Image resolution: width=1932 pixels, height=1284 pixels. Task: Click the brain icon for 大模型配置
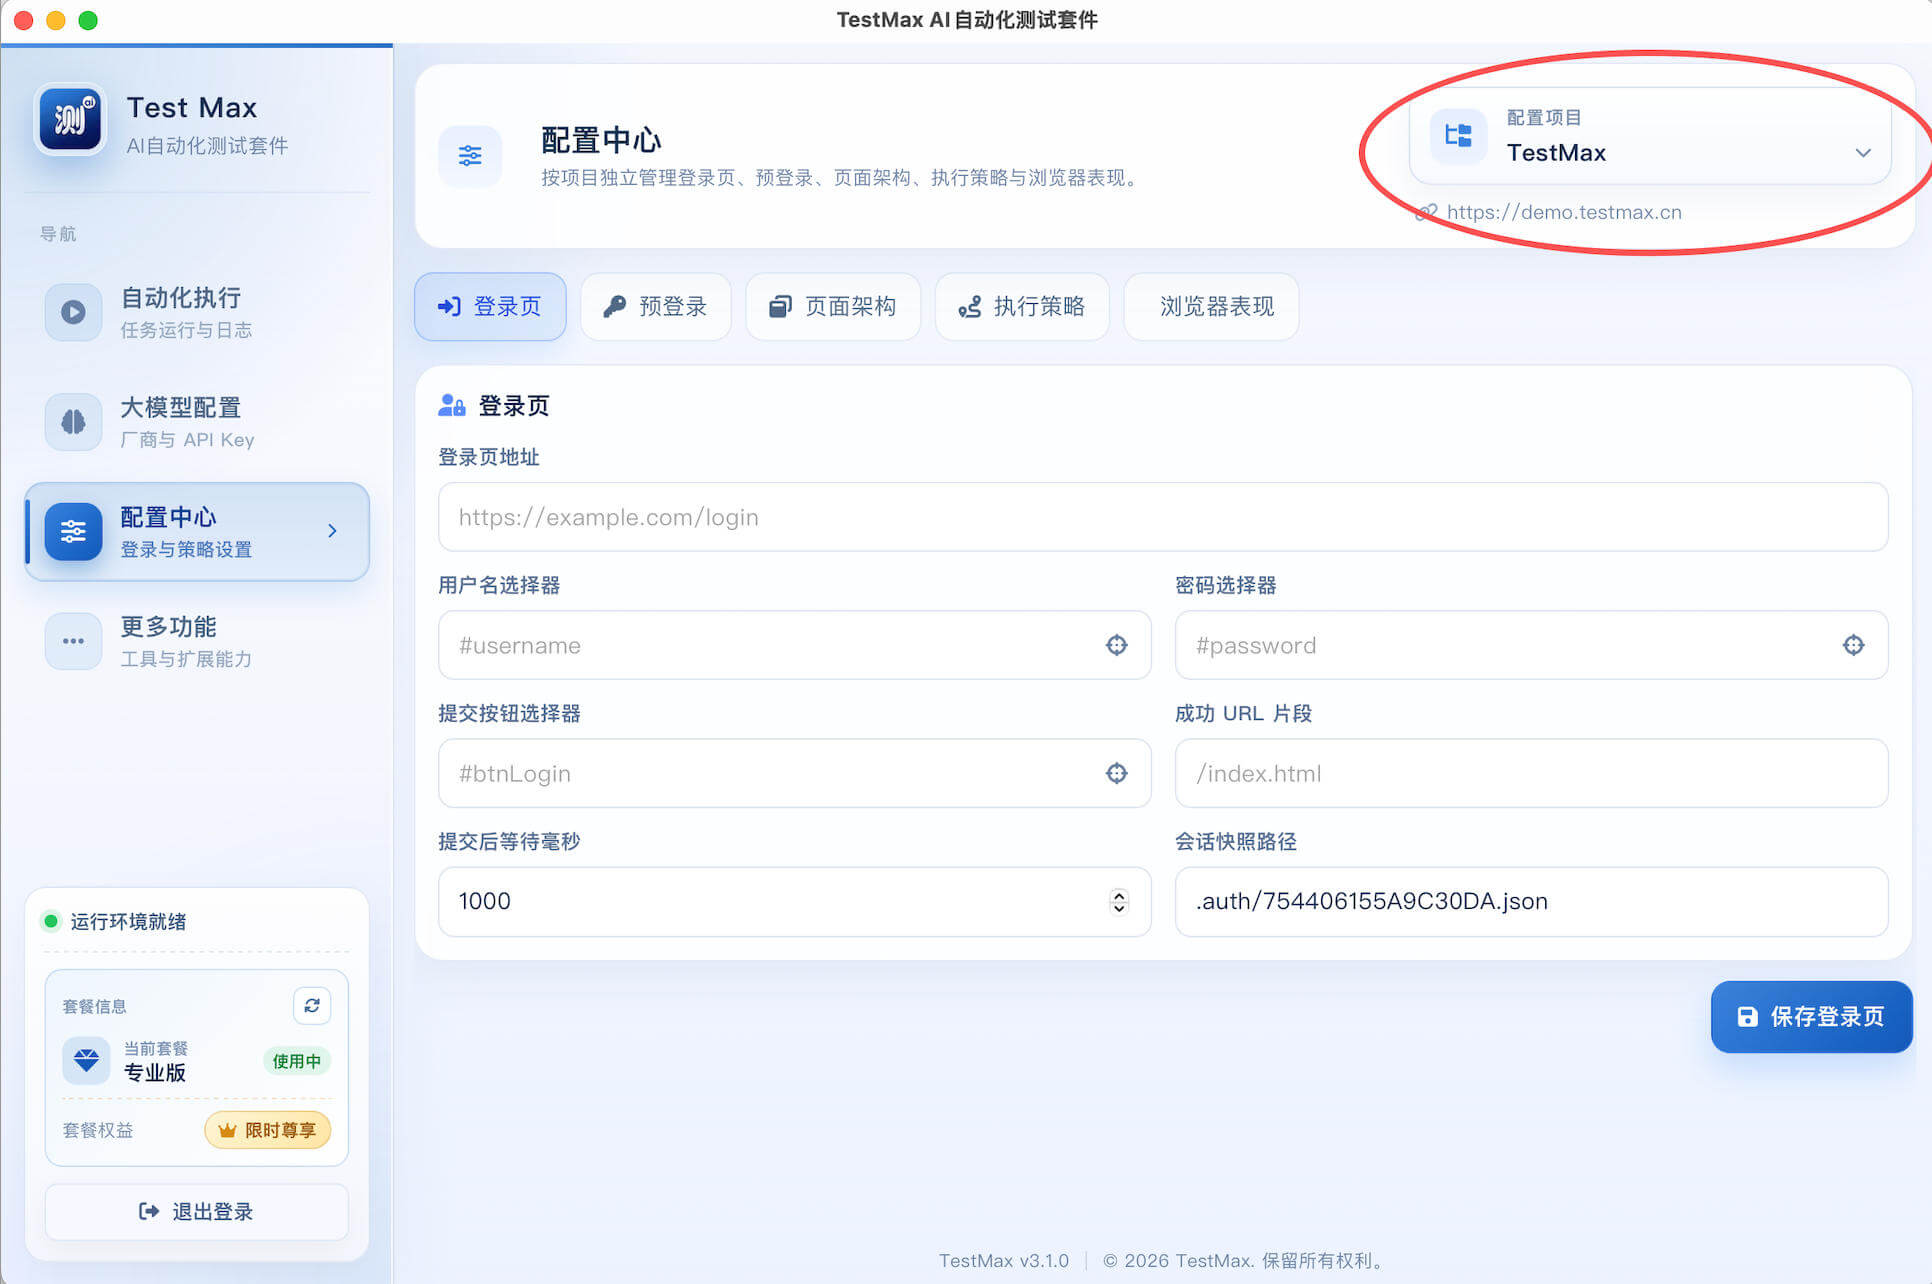73,422
